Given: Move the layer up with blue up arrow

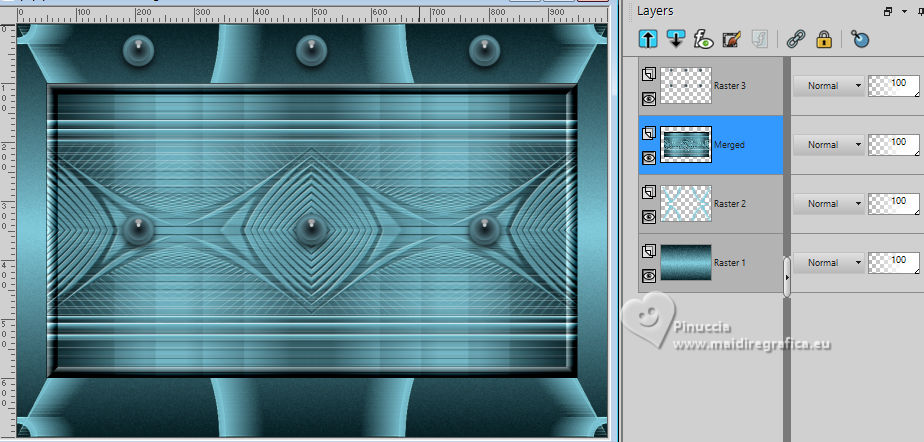Looking at the screenshot, I should pyautogui.click(x=649, y=39).
